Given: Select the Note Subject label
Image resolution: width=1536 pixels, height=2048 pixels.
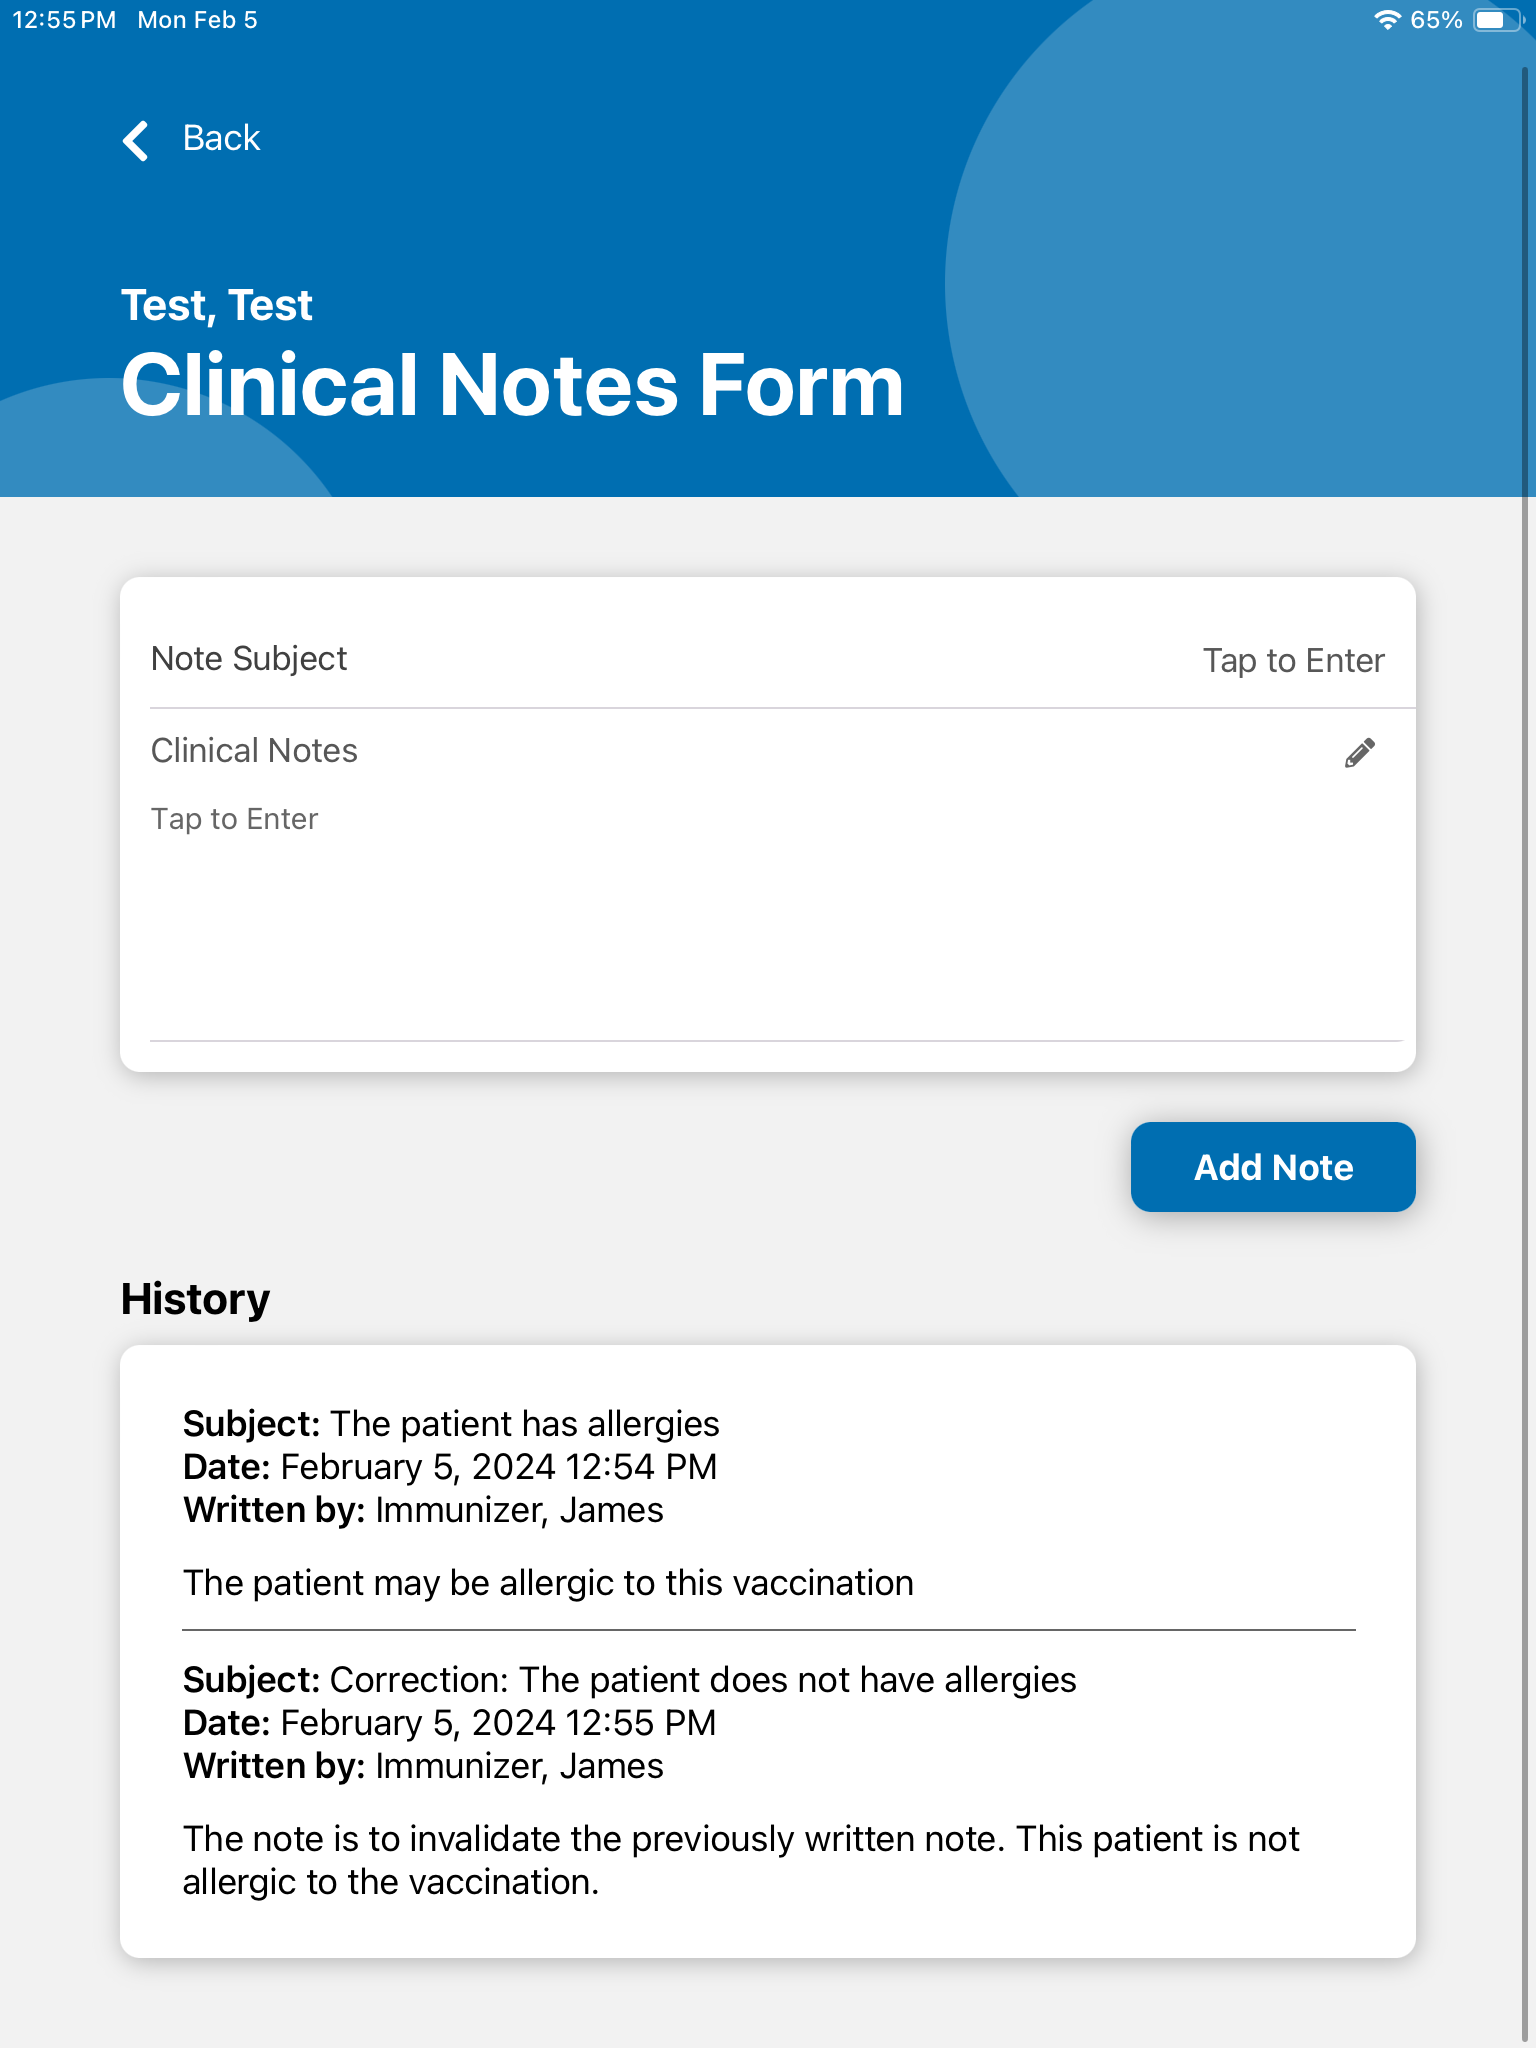Looking at the screenshot, I should click(249, 659).
